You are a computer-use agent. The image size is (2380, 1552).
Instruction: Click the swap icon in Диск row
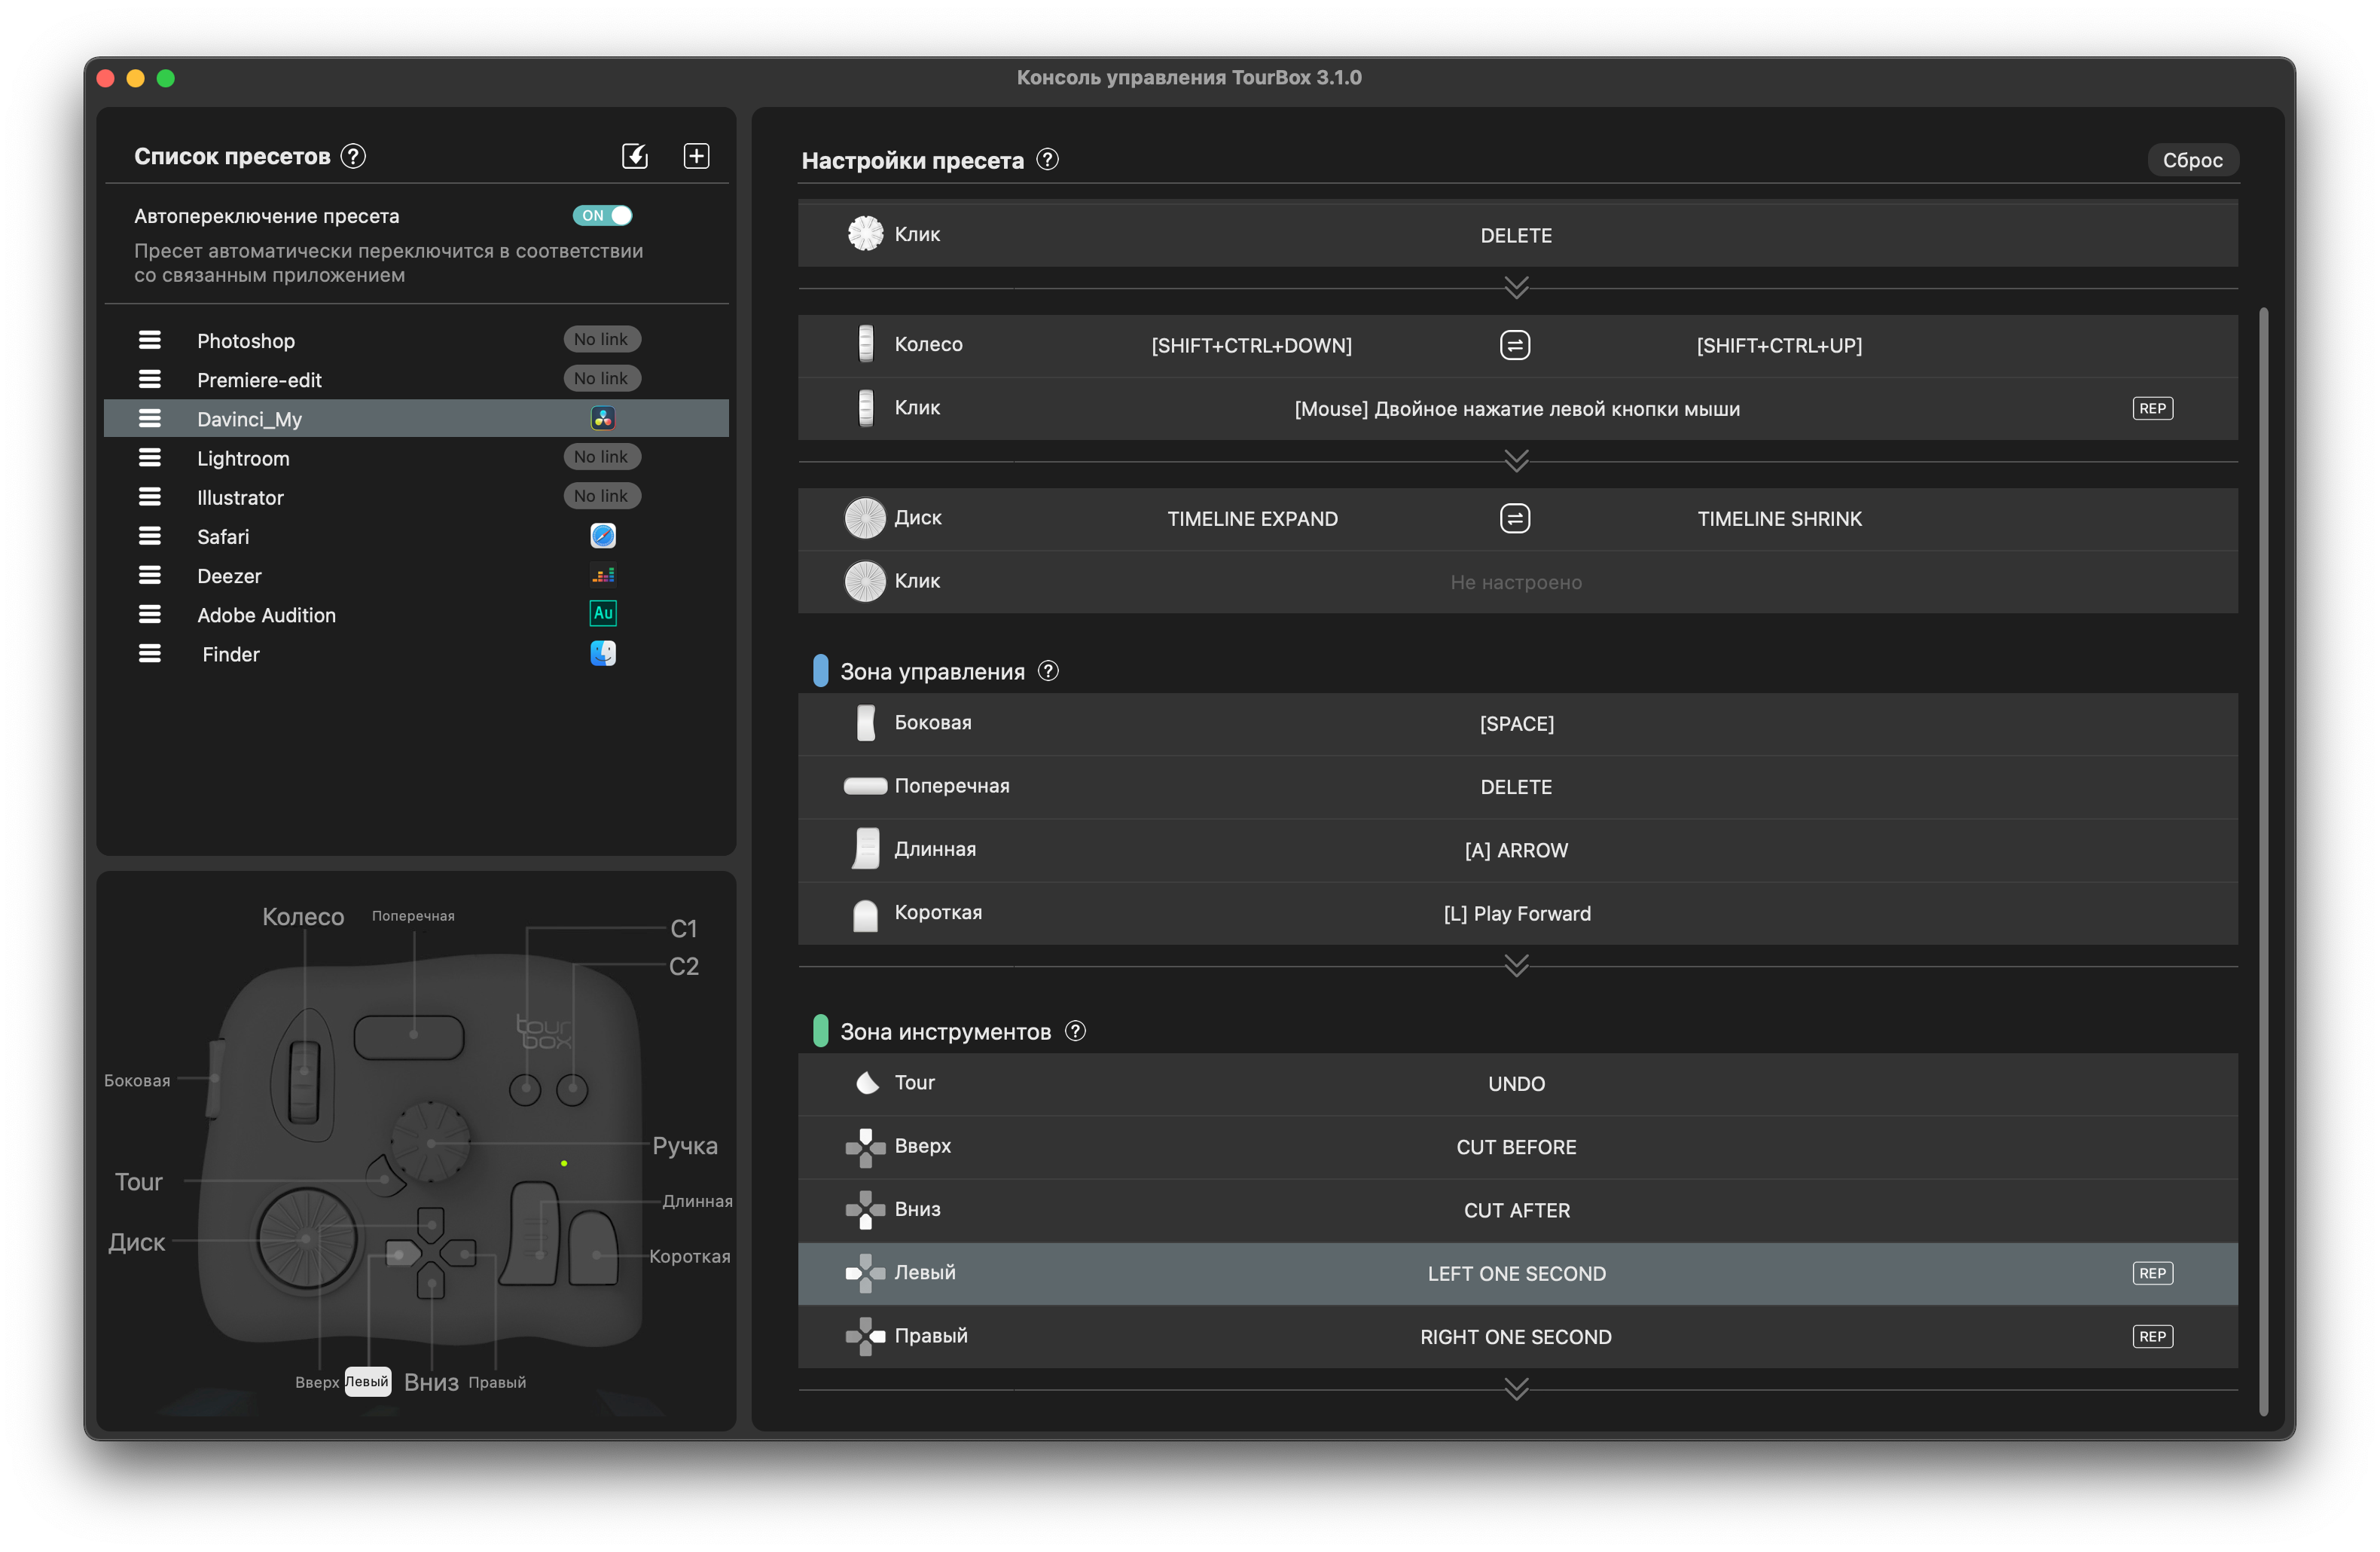point(1515,518)
